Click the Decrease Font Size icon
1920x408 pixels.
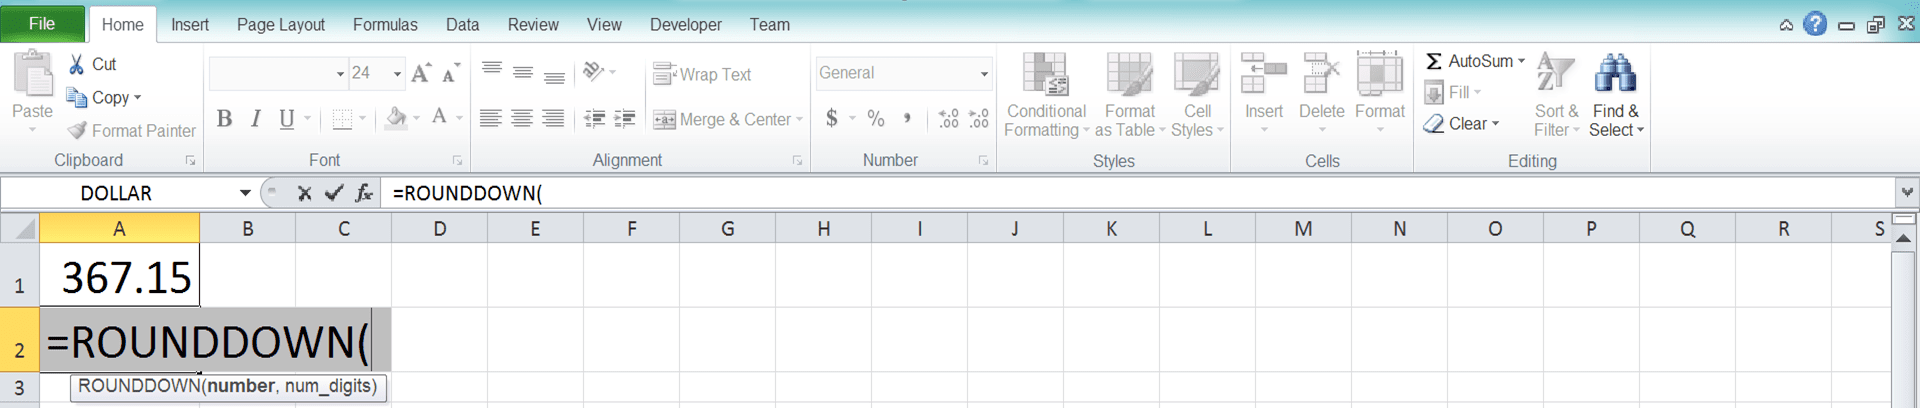coord(451,73)
